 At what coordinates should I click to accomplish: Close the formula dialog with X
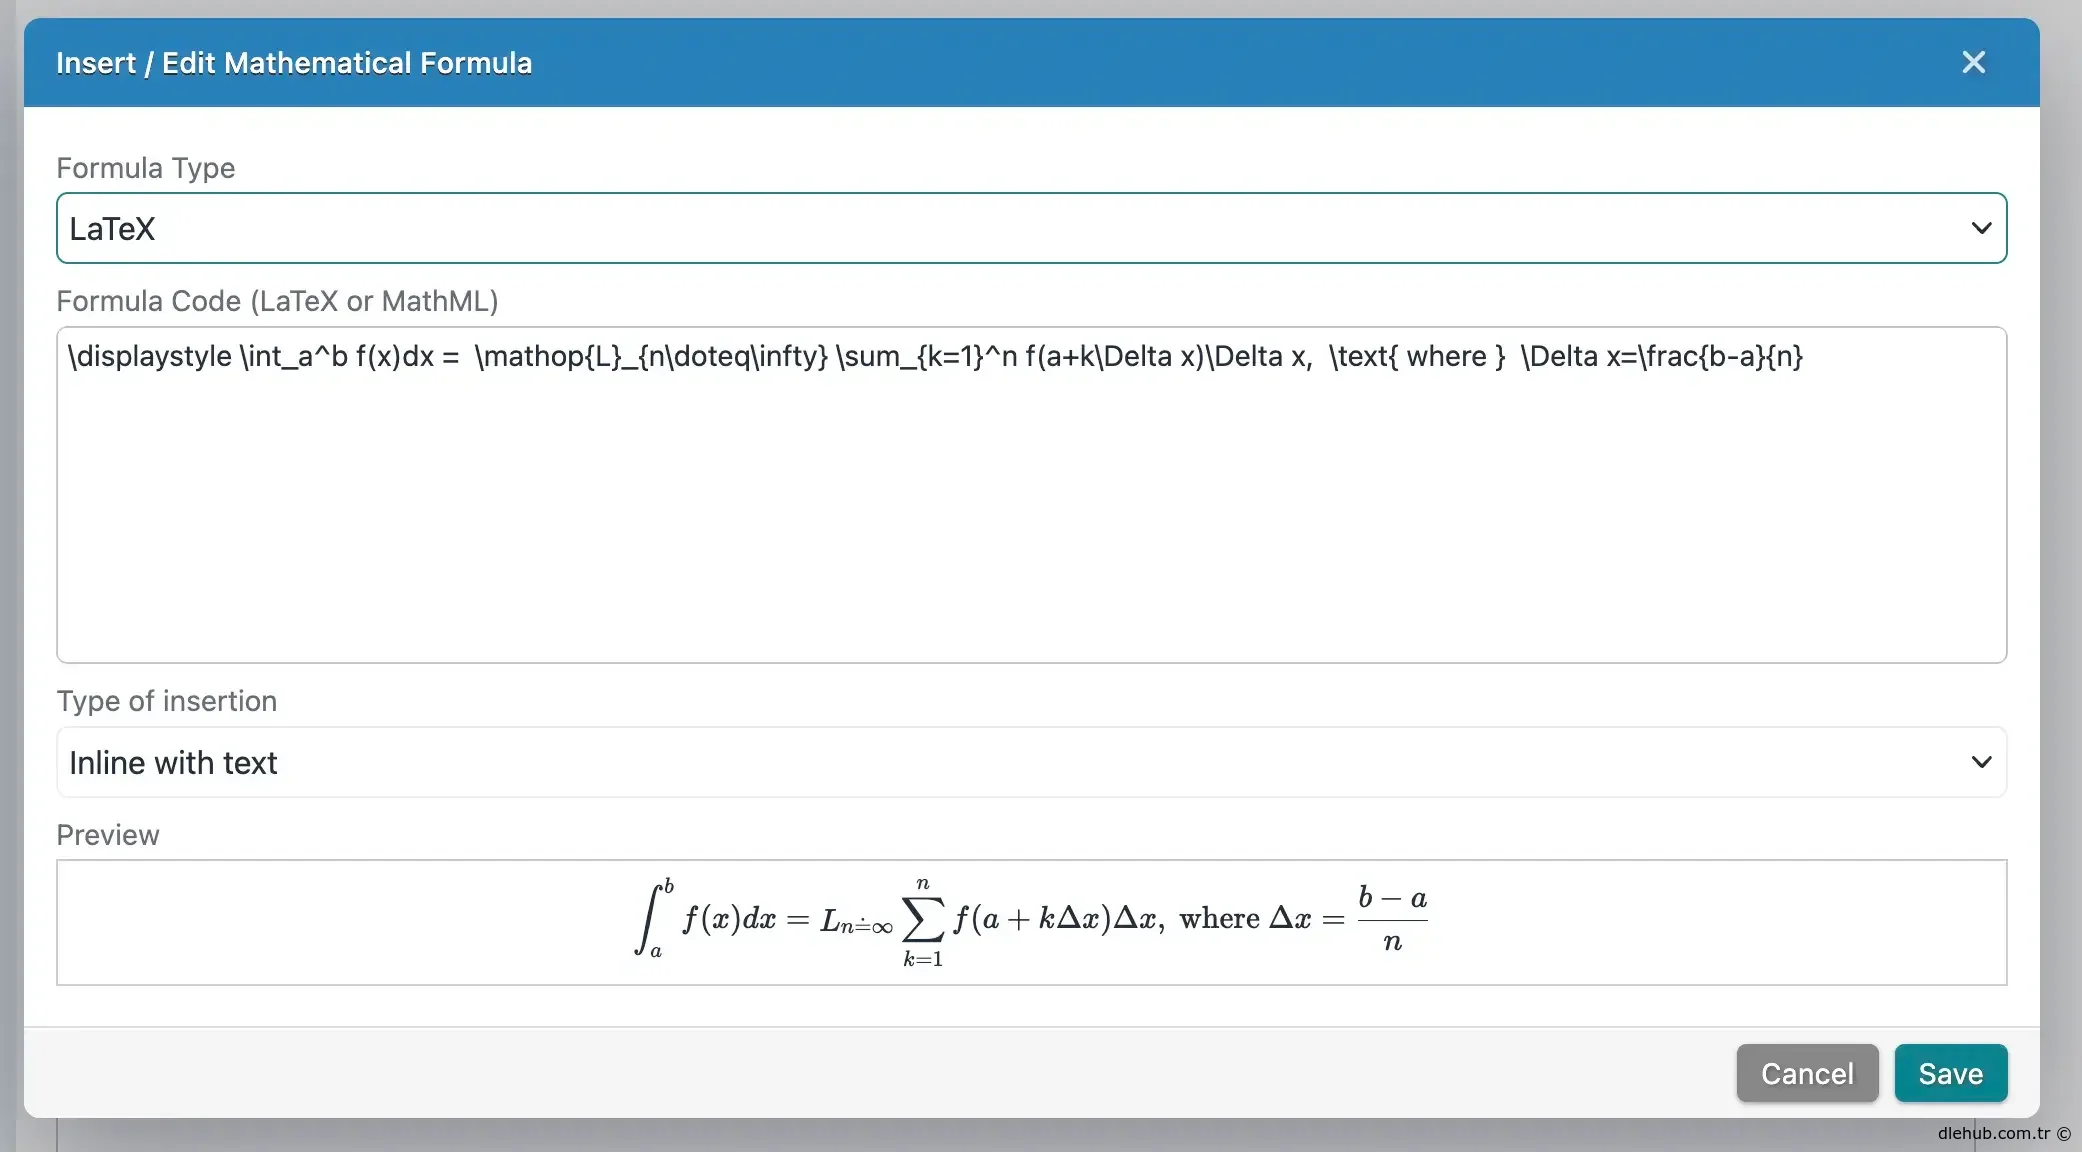[1973, 62]
